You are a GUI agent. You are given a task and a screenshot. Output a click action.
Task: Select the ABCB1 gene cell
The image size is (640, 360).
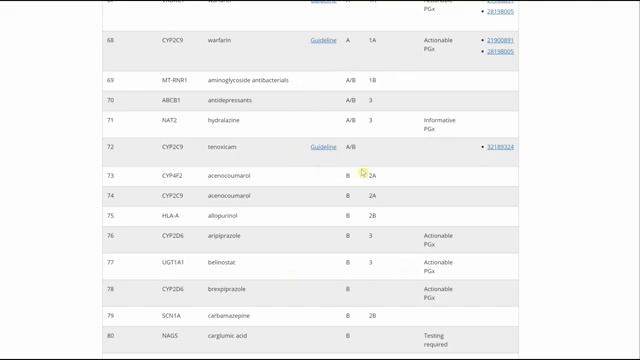tap(171, 100)
